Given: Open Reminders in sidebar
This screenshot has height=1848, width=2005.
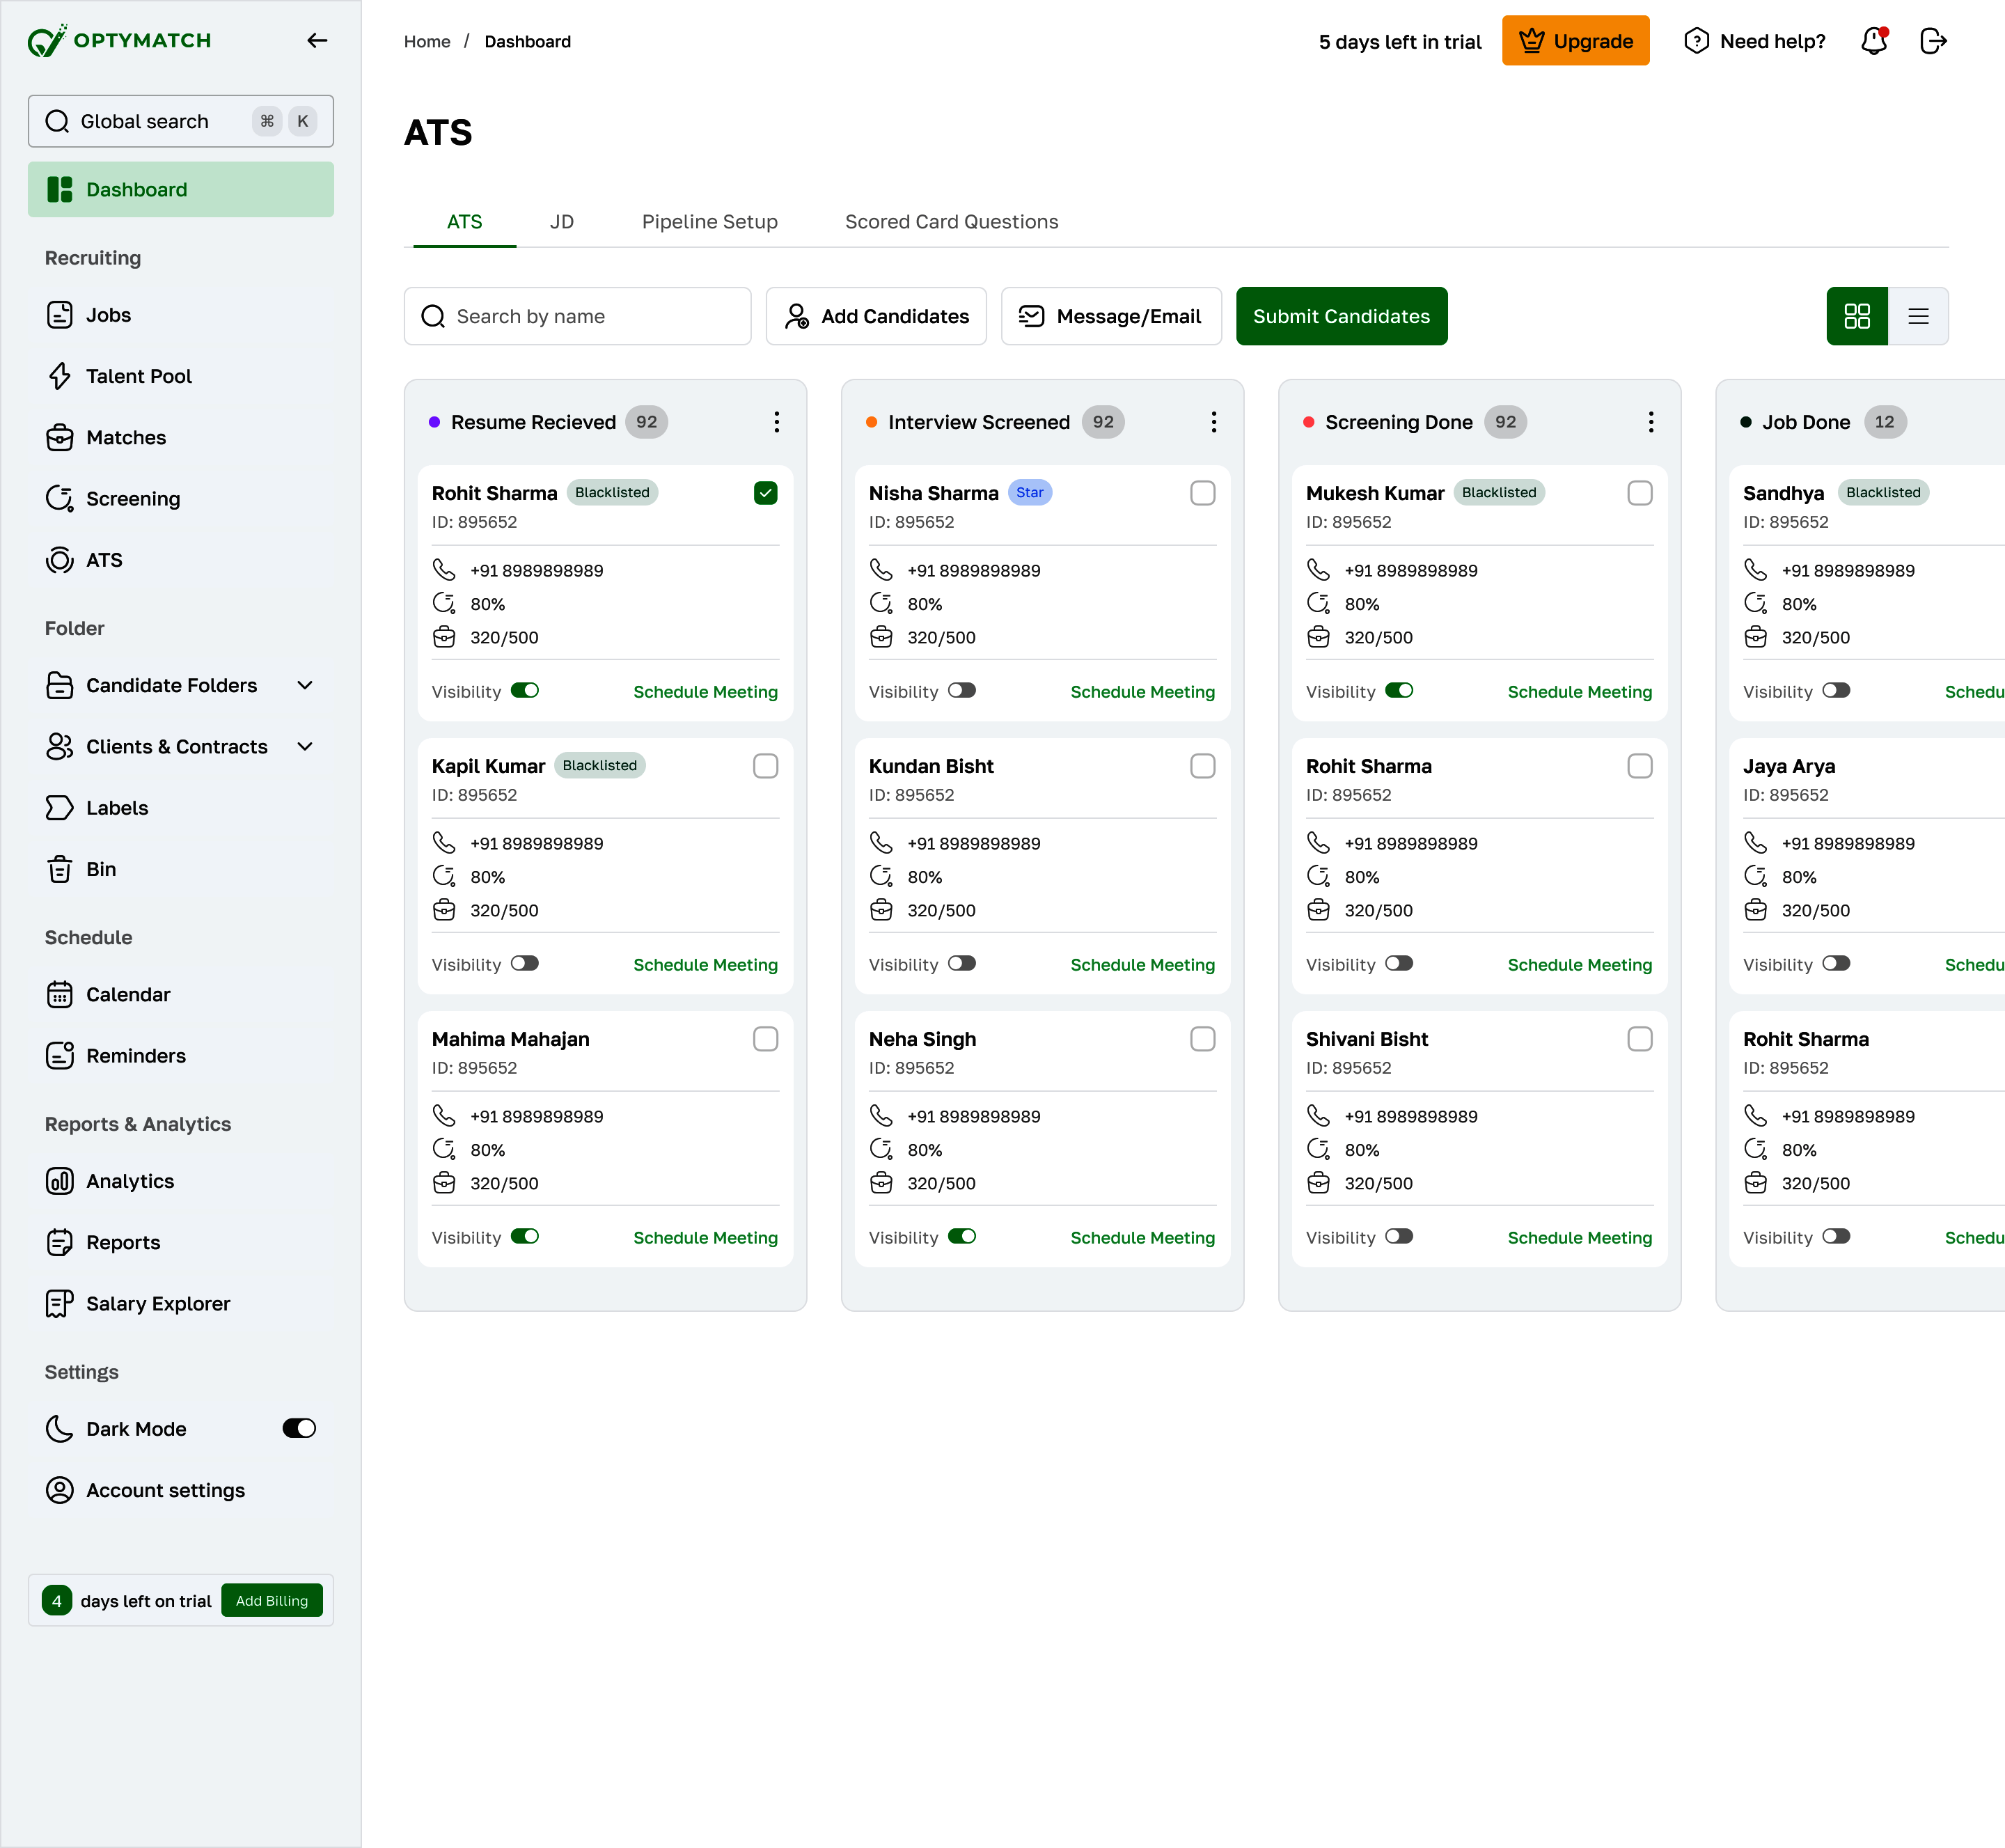Looking at the screenshot, I should click(135, 1055).
